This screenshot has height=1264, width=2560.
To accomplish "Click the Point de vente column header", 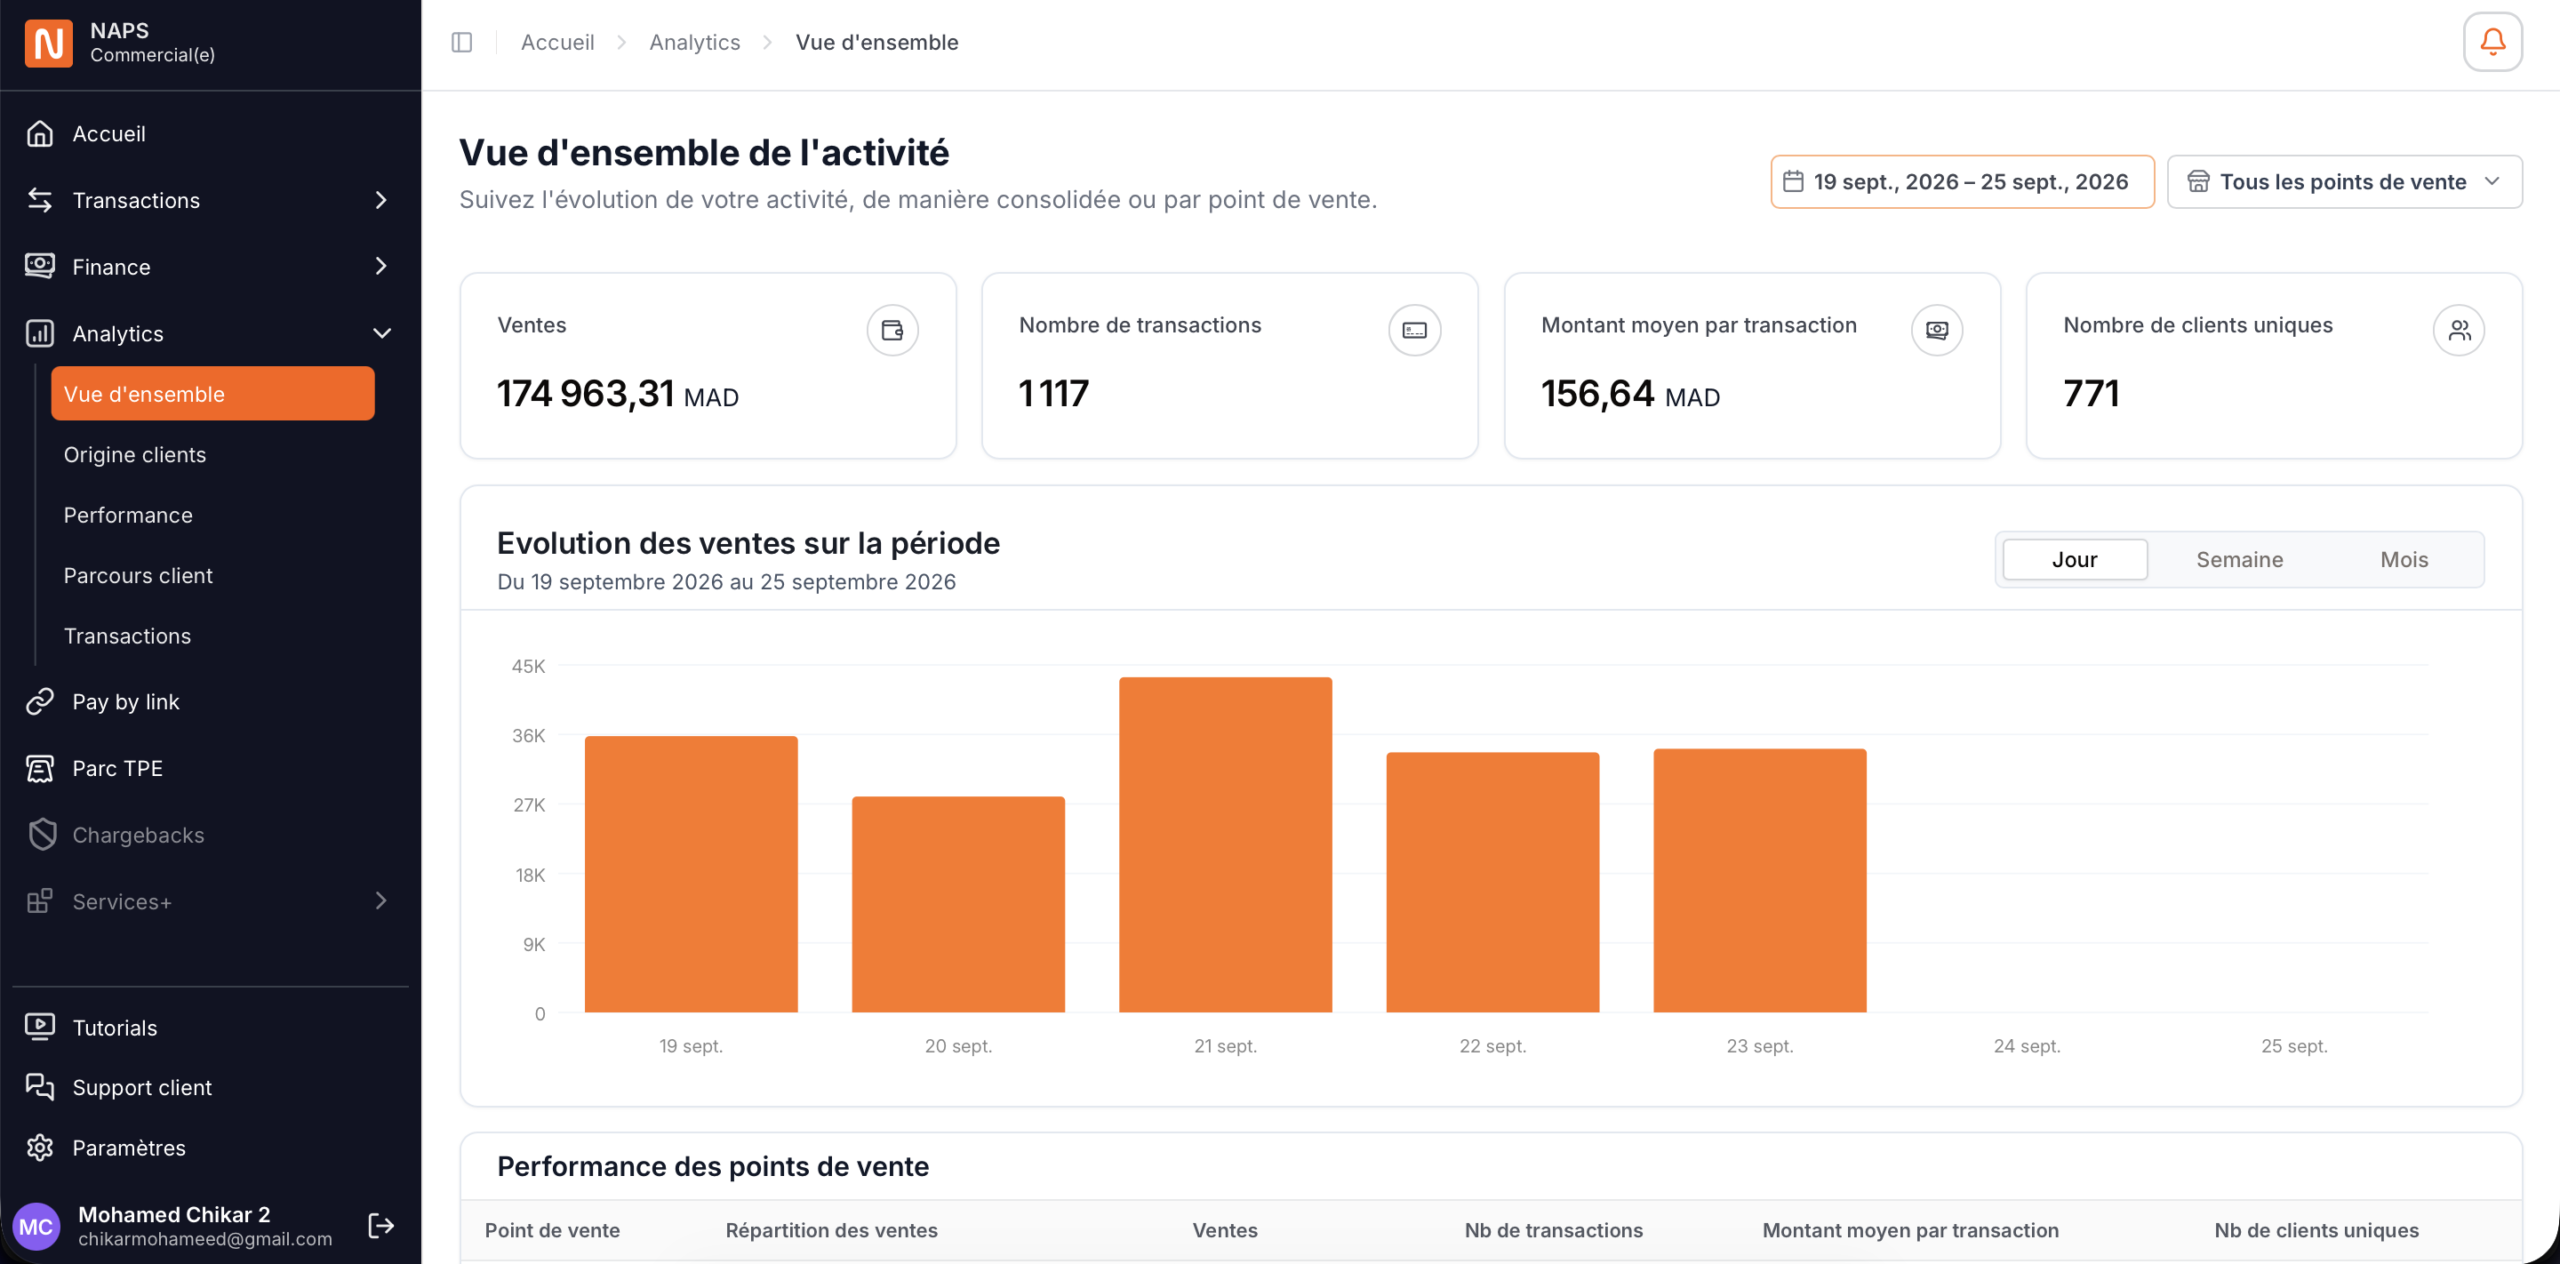I will pyautogui.click(x=552, y=1230).
